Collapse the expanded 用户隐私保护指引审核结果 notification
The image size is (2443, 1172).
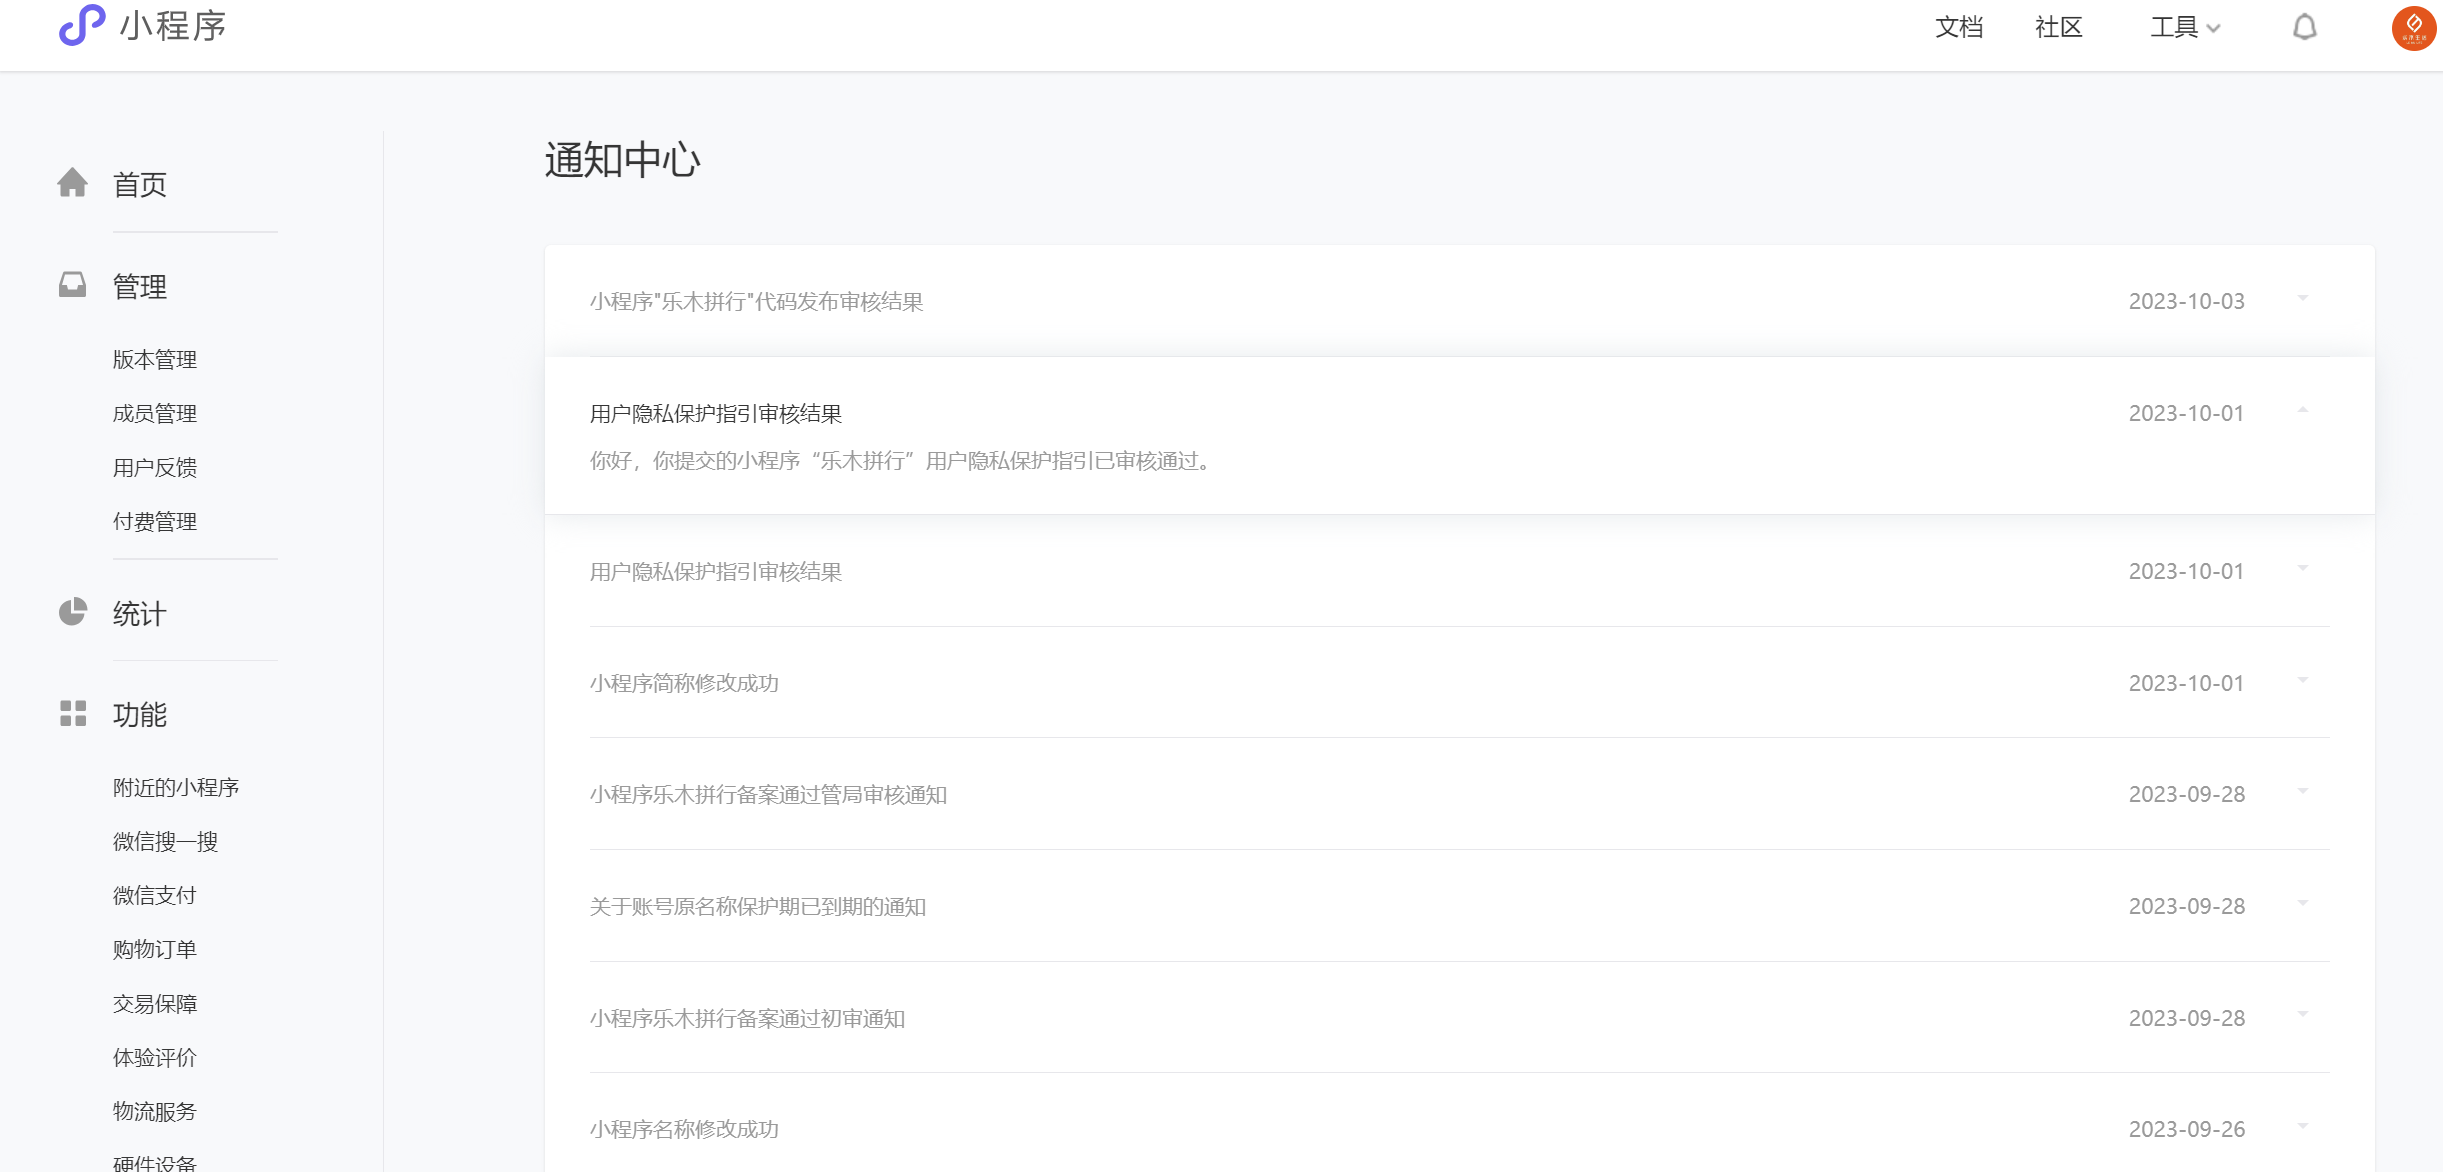point(2302,410)
